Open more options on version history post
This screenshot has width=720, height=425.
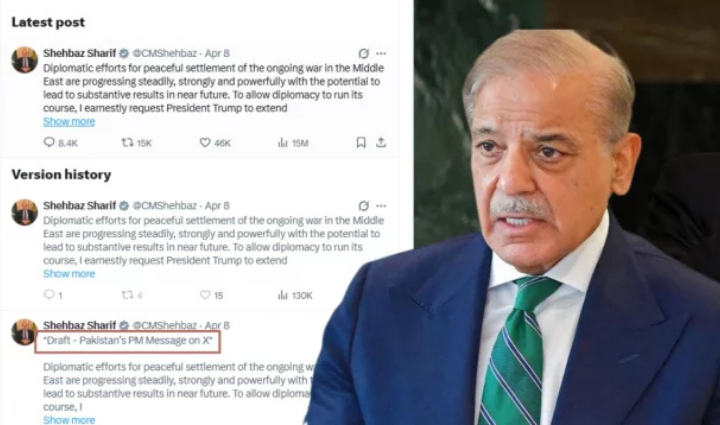click(381, 206)
